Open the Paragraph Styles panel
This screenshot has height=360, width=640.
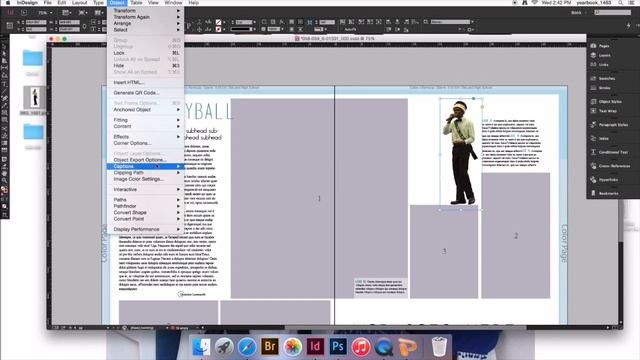coord(608,125)
